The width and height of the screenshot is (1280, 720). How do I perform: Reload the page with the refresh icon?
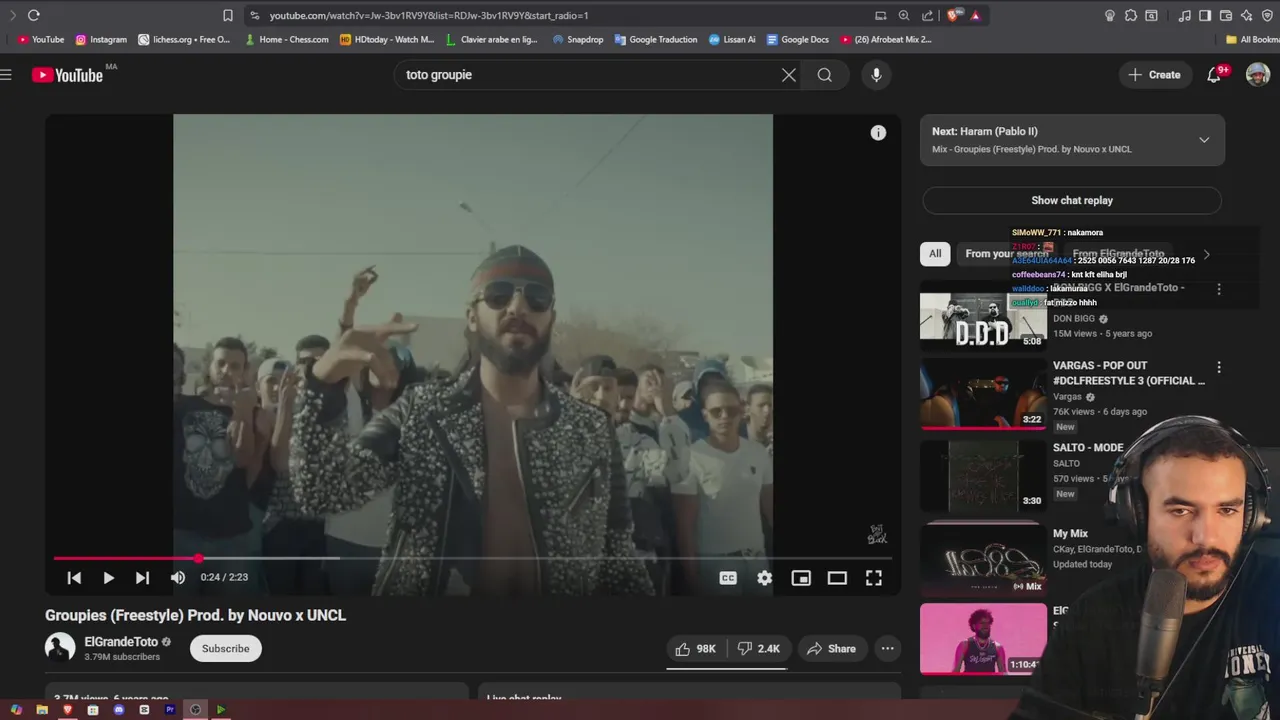pos(33,15)
